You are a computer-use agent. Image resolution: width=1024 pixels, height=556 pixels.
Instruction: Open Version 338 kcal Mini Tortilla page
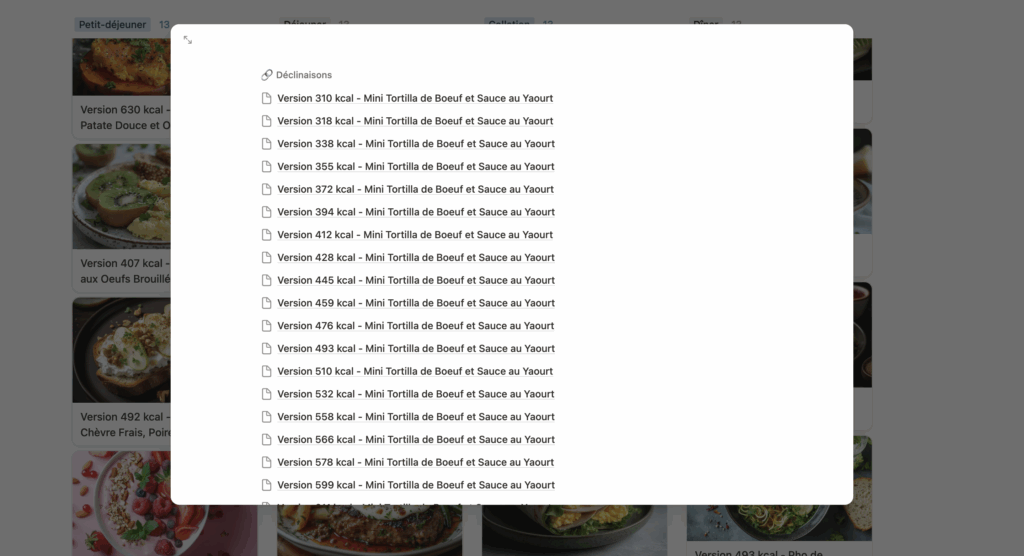(416, 144)
